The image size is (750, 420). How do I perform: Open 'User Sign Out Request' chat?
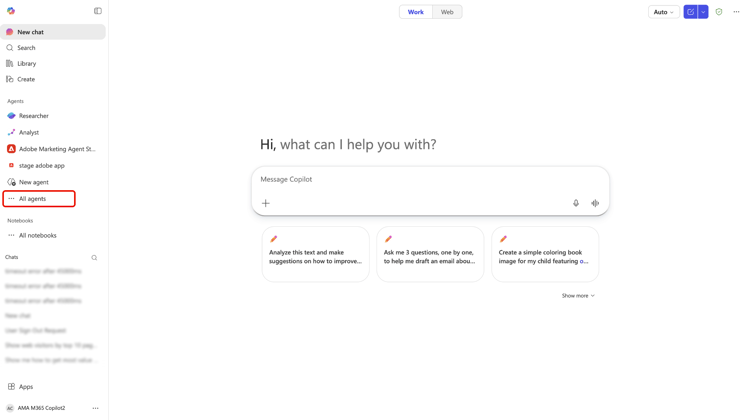click(36, 331)
